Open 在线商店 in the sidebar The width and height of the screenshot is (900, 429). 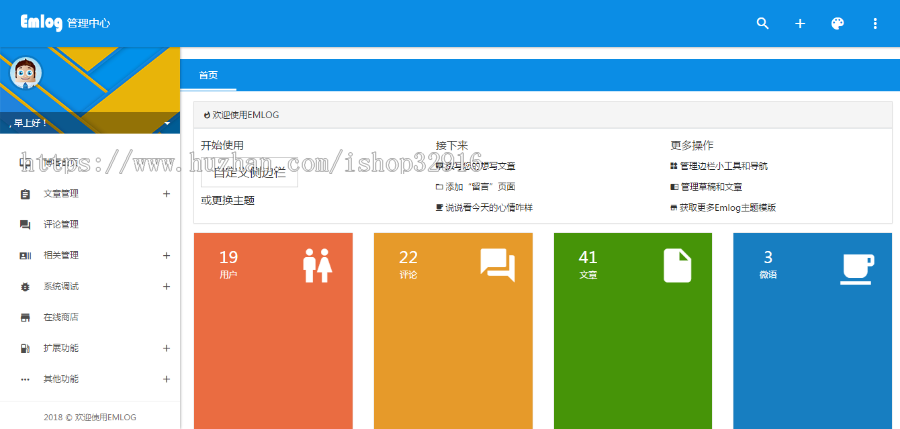pos(60,317)
